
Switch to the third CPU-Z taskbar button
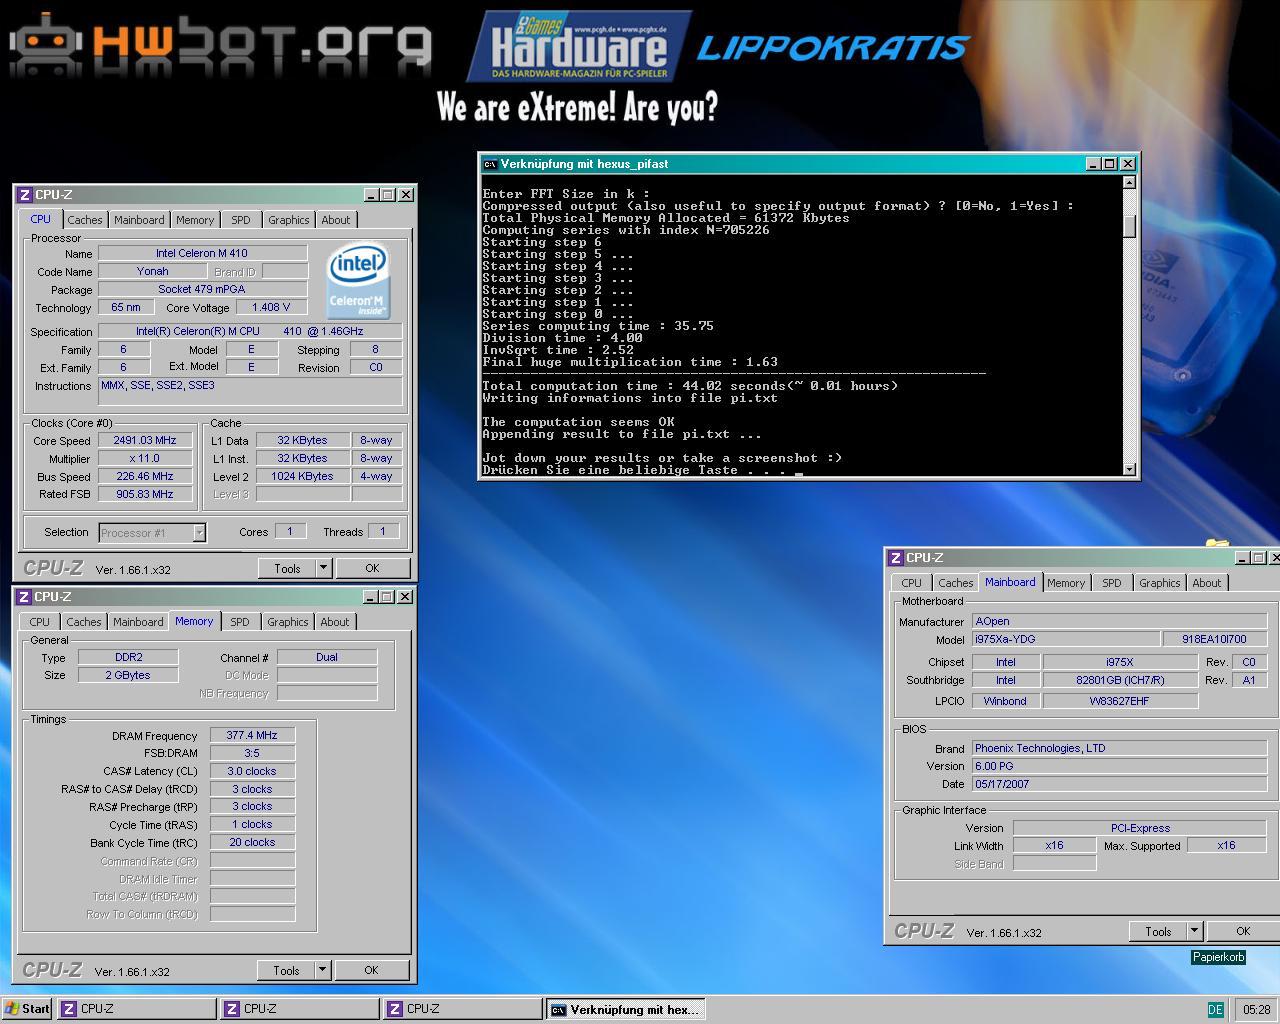pos(463,1009)
